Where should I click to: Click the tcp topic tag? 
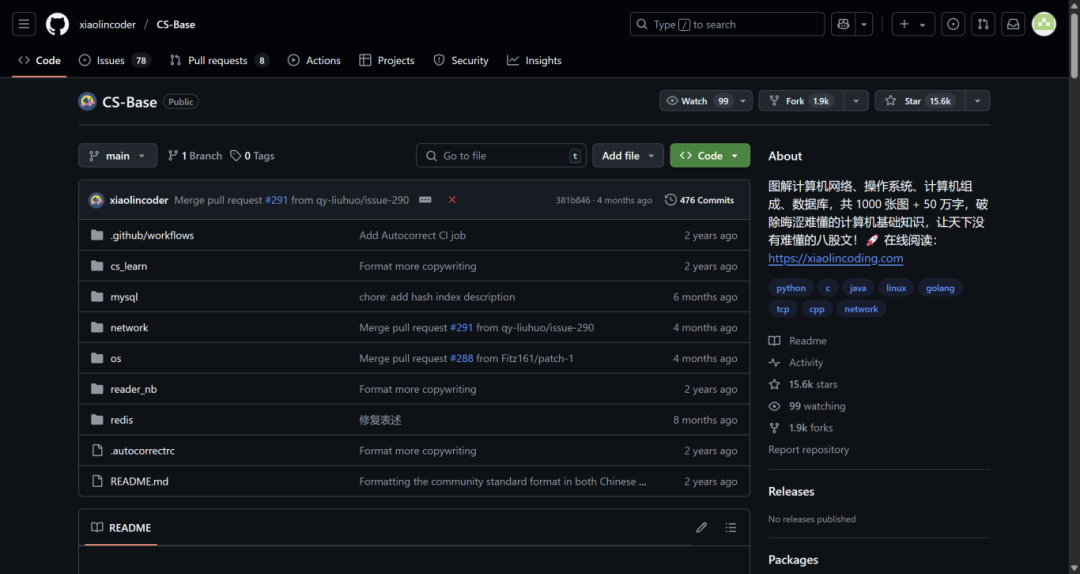(x=783, y=309)
